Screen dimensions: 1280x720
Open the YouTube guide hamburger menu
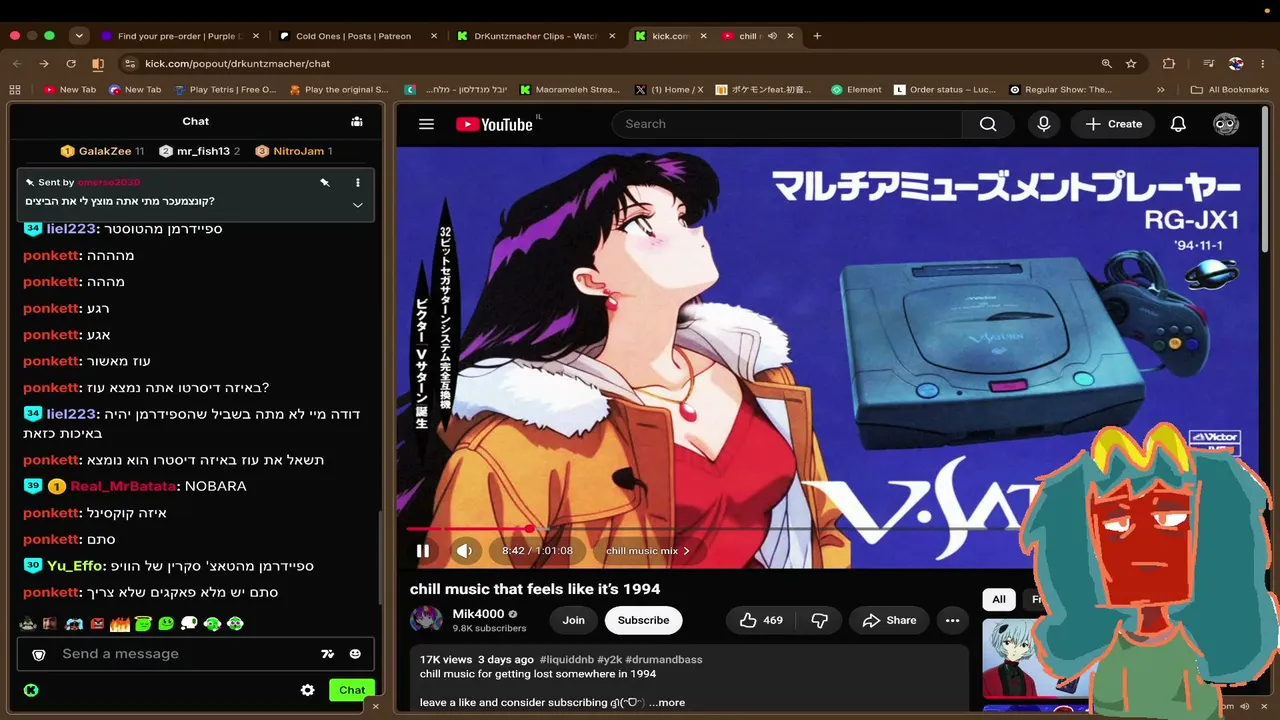click(x=426, y=124)
